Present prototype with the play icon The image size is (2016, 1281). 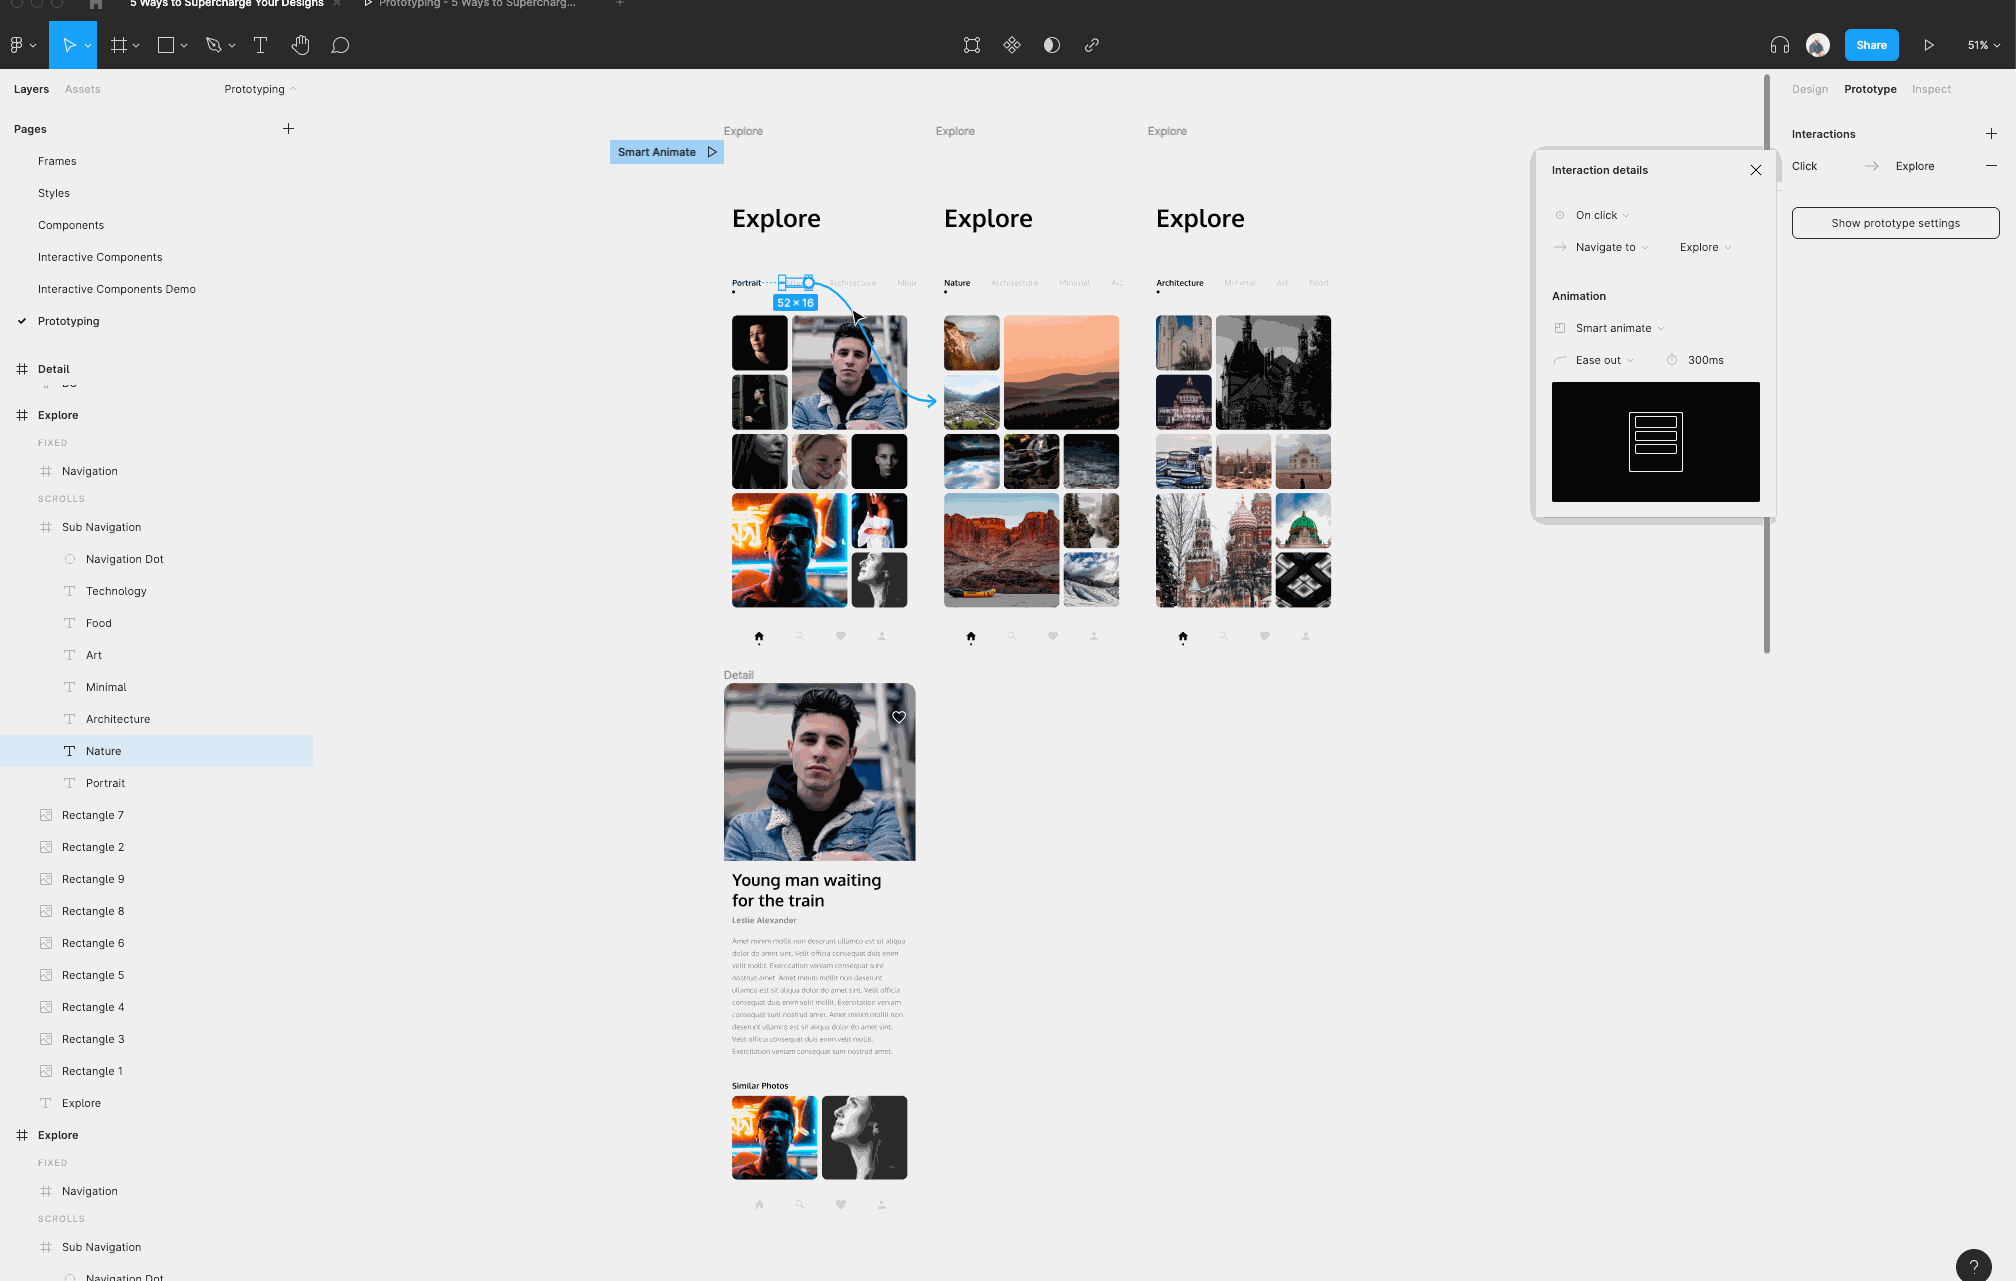pyautogui.click(x=1929, y=45)
